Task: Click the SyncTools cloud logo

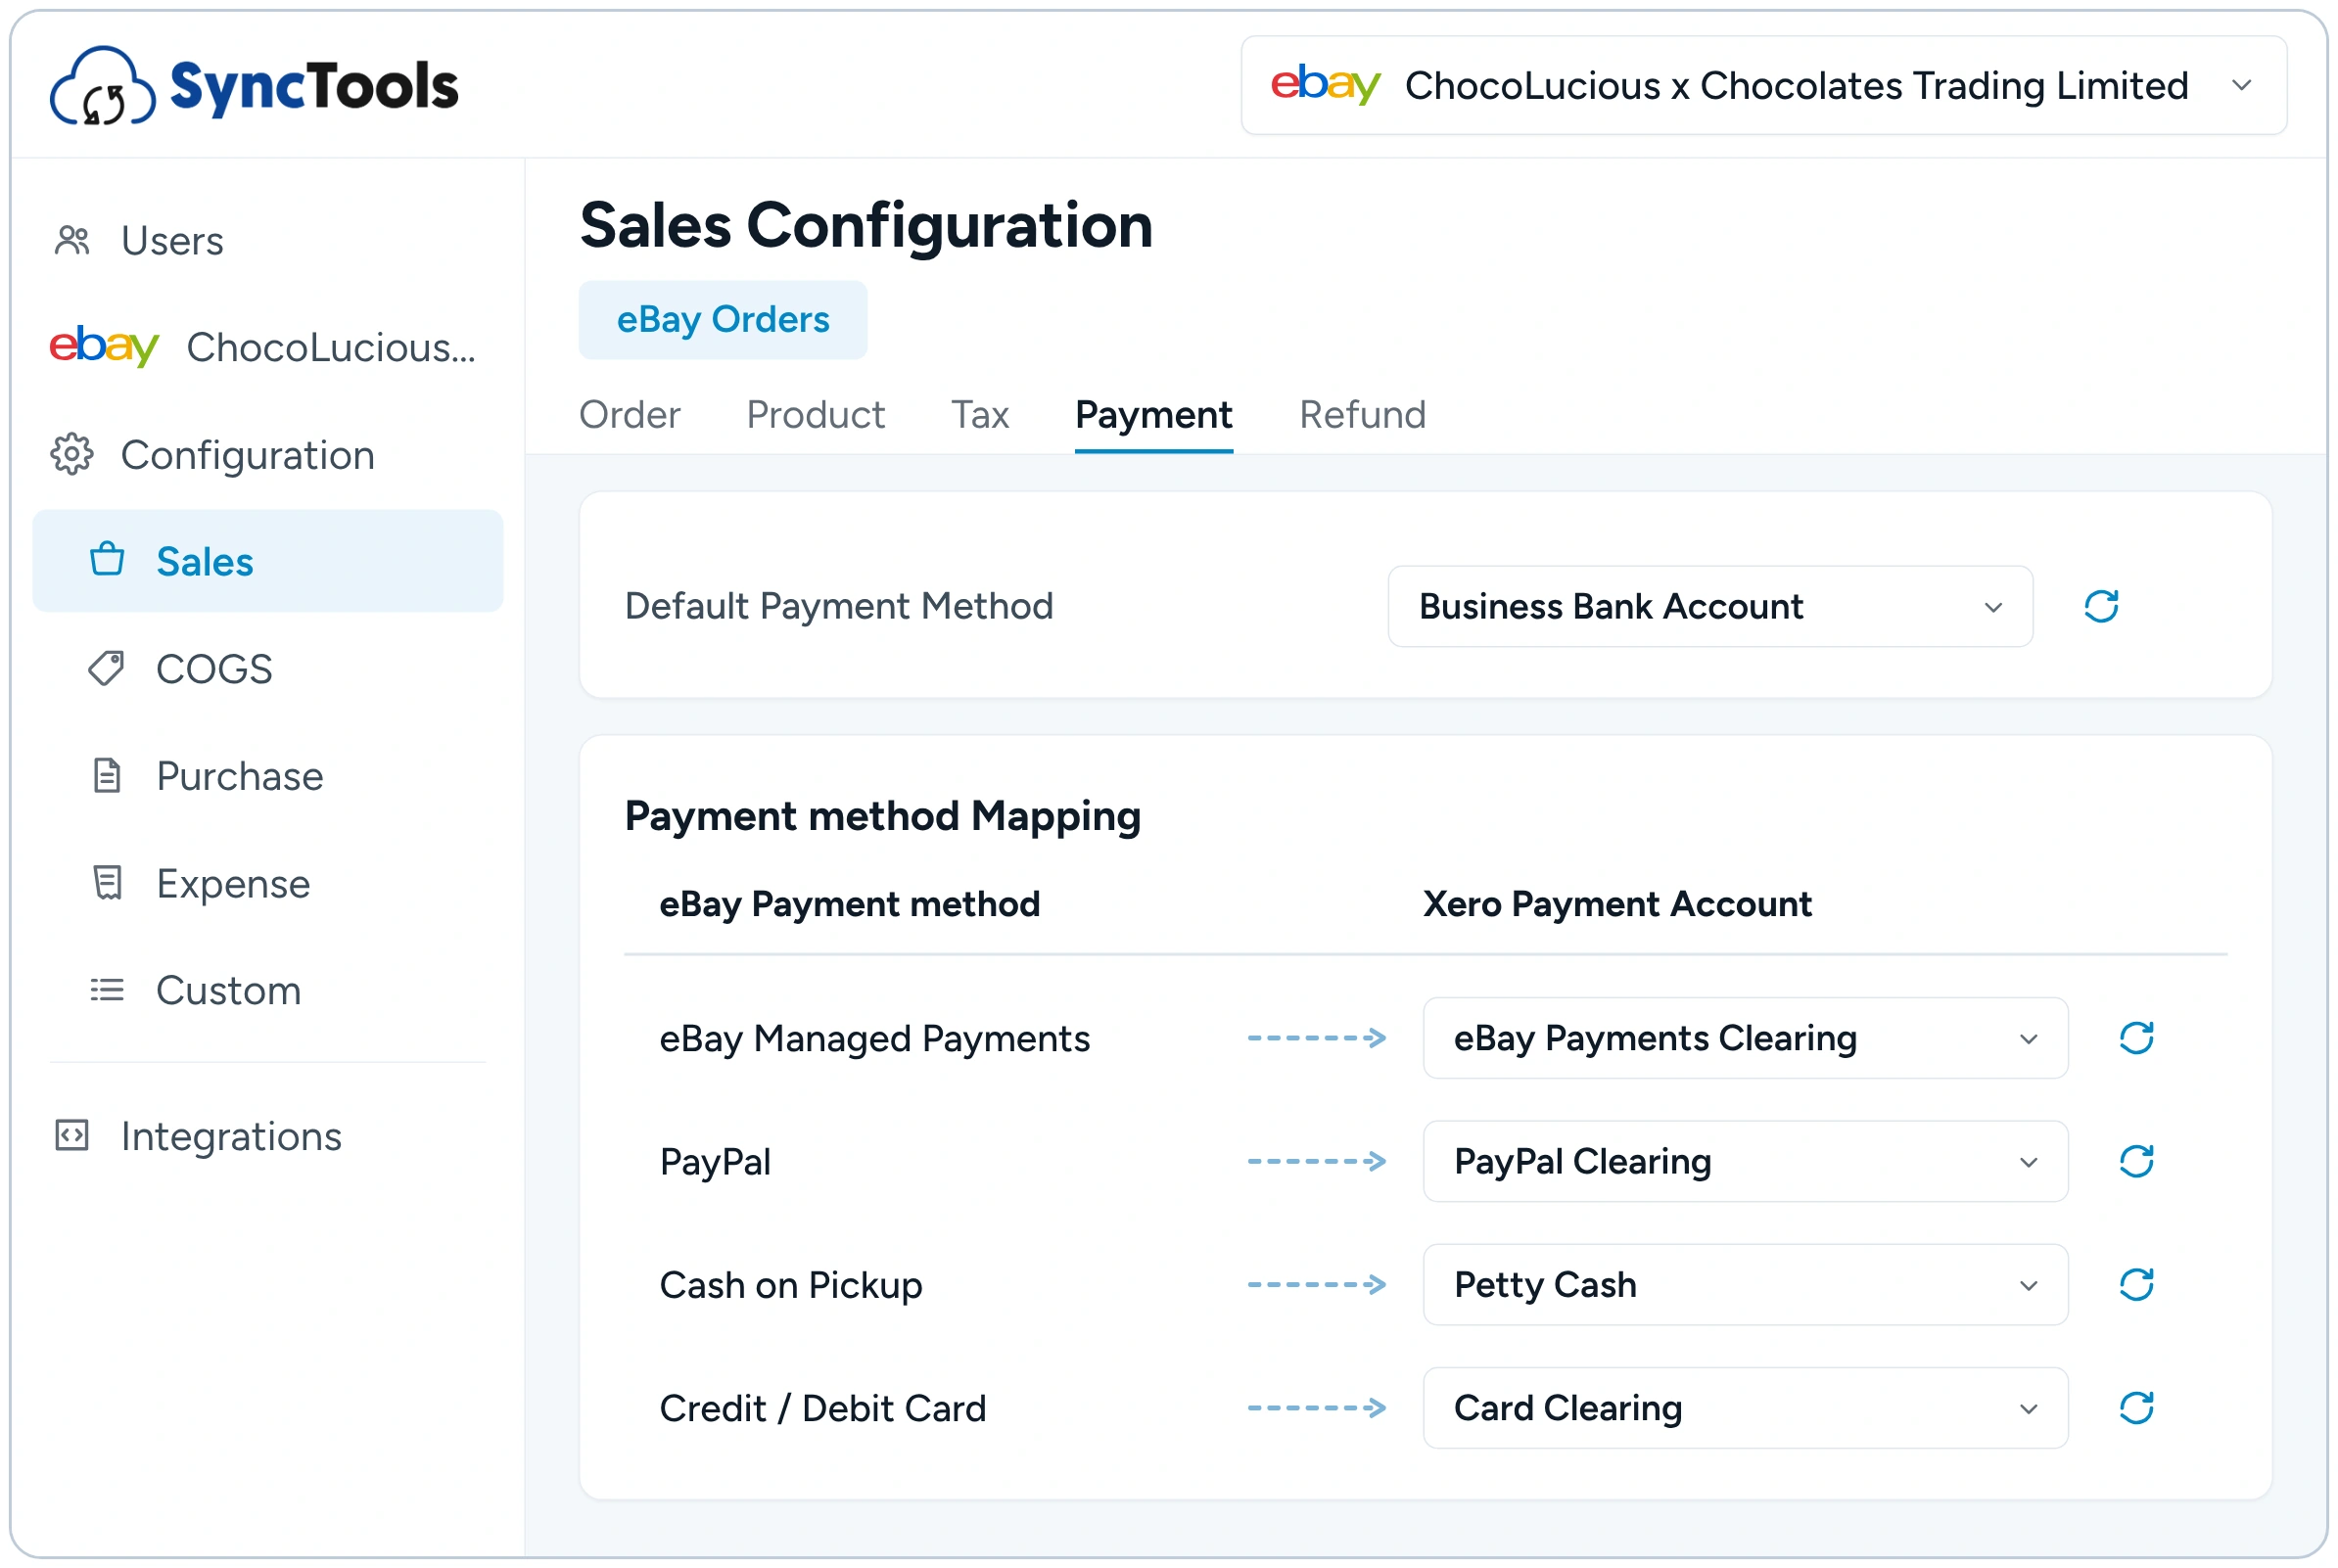Action: (x=103, y=86)
